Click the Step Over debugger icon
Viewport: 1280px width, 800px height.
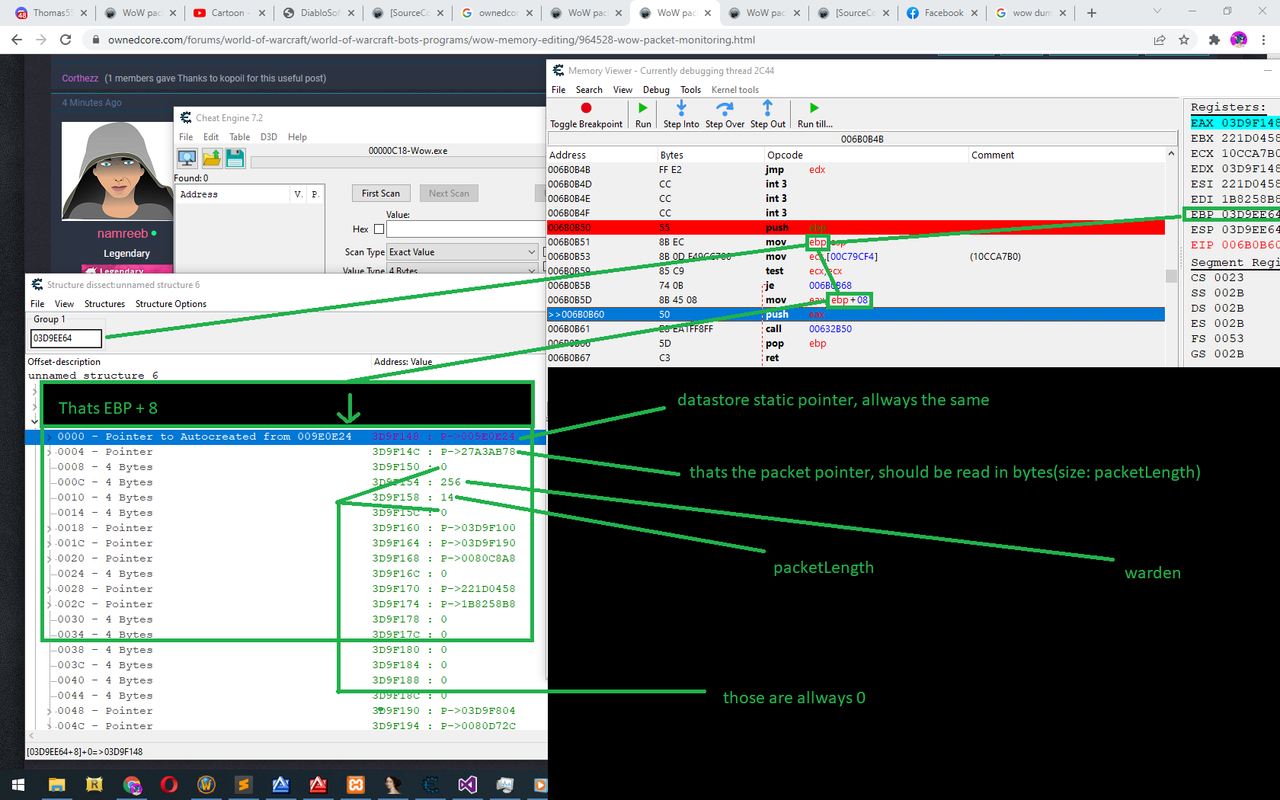click(x=725, y=114)
